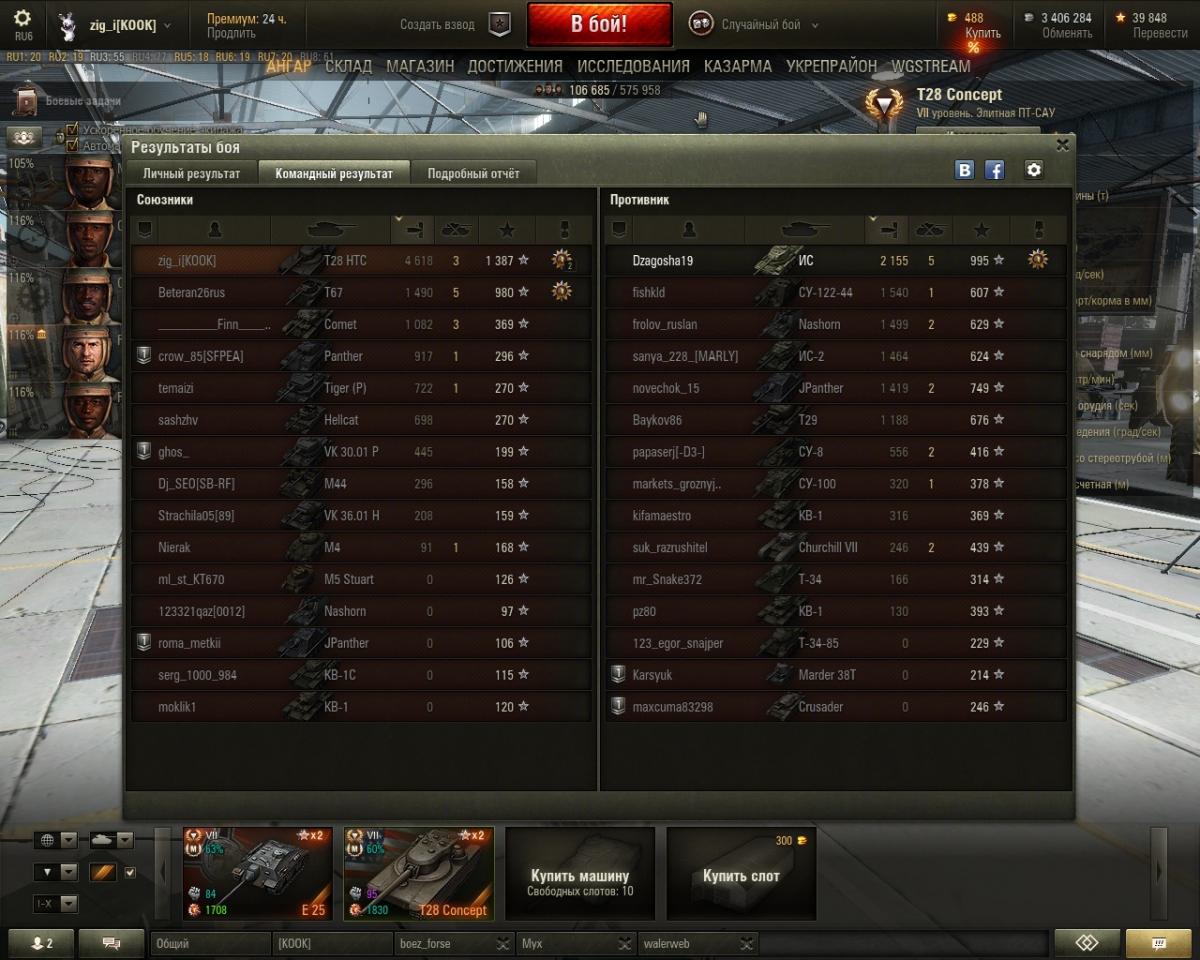Click the Купить слот button
The height and width of the screenshot is (960, 1200).
tap(741, 874)
